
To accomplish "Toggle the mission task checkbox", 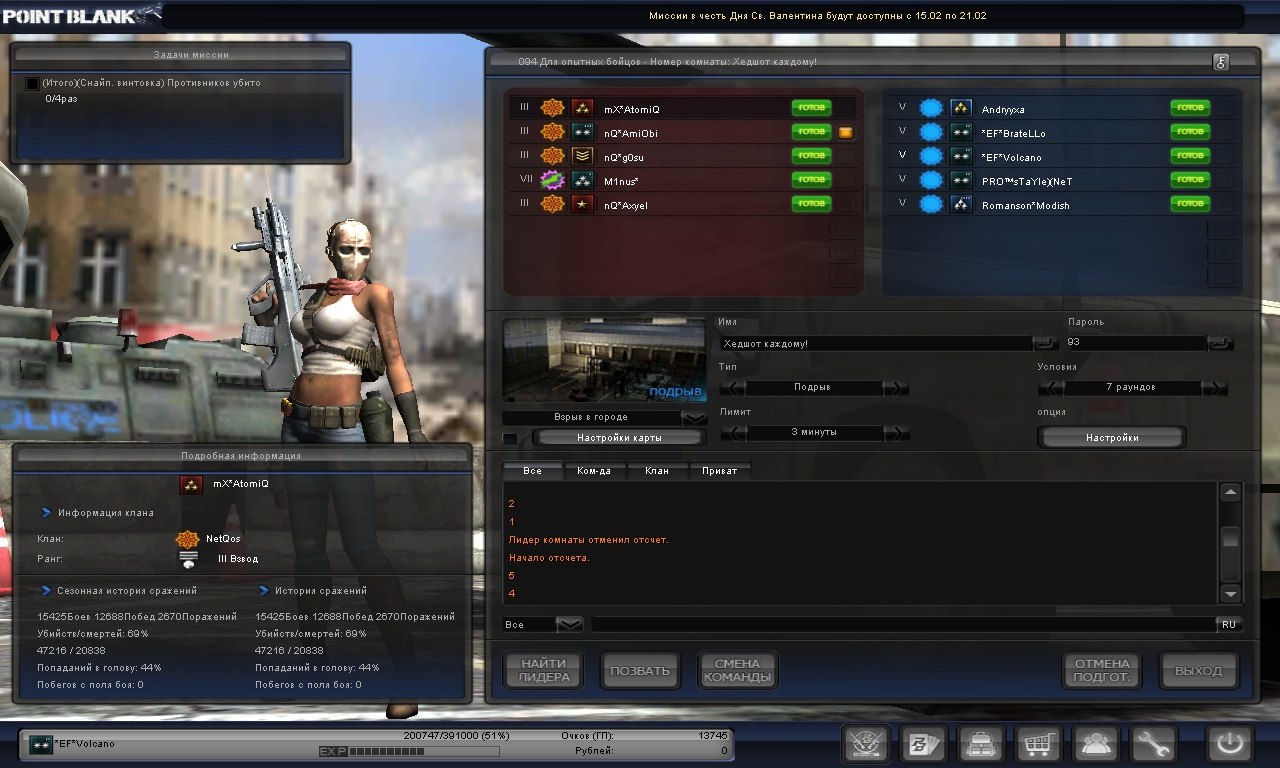I will coord(32,84).
